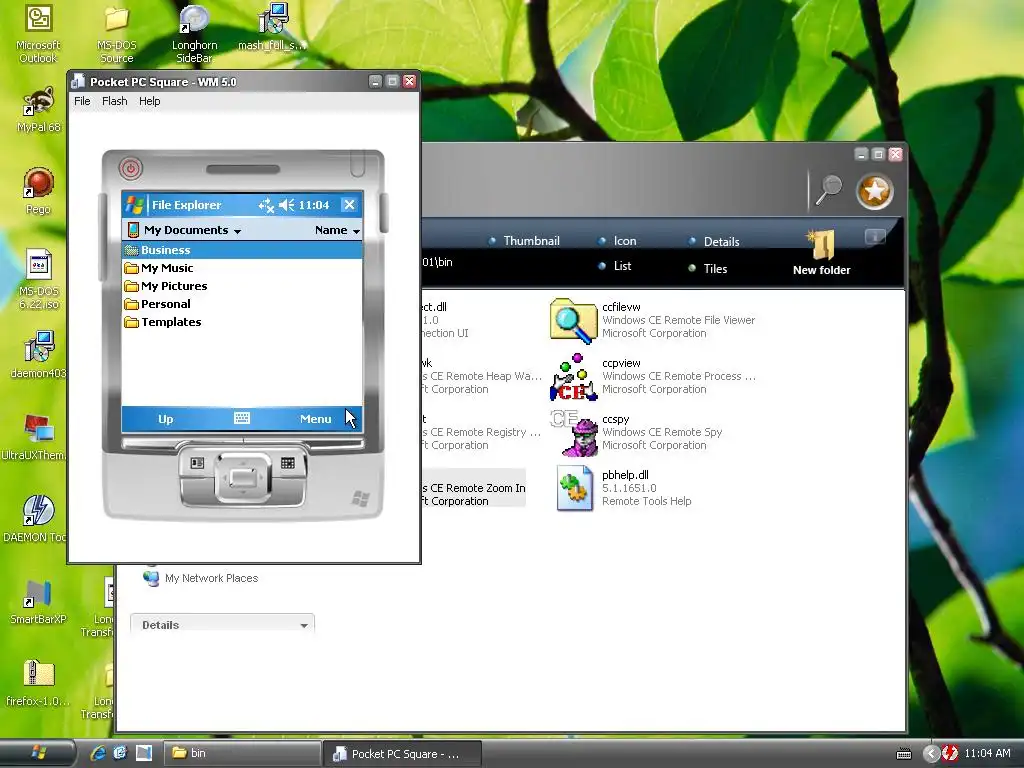Open the on-screen keyboard icon
This screenshot has height=768, width=1024.
click(x=242, y=418)
